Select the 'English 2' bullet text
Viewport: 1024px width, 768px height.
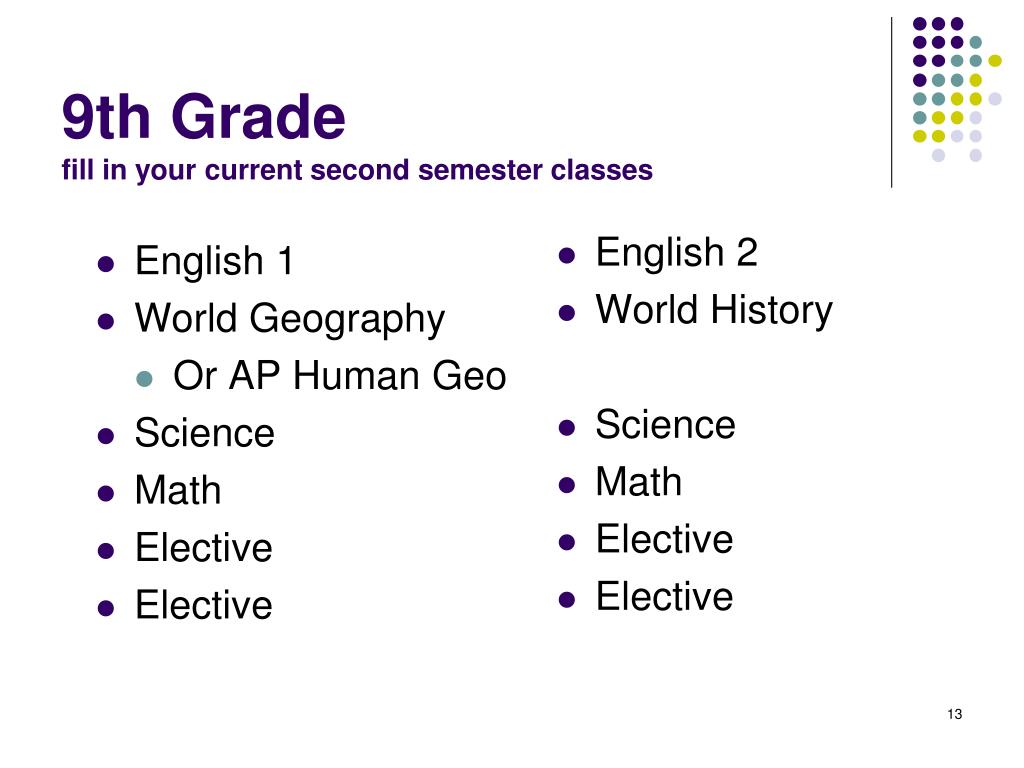(677, 253)
